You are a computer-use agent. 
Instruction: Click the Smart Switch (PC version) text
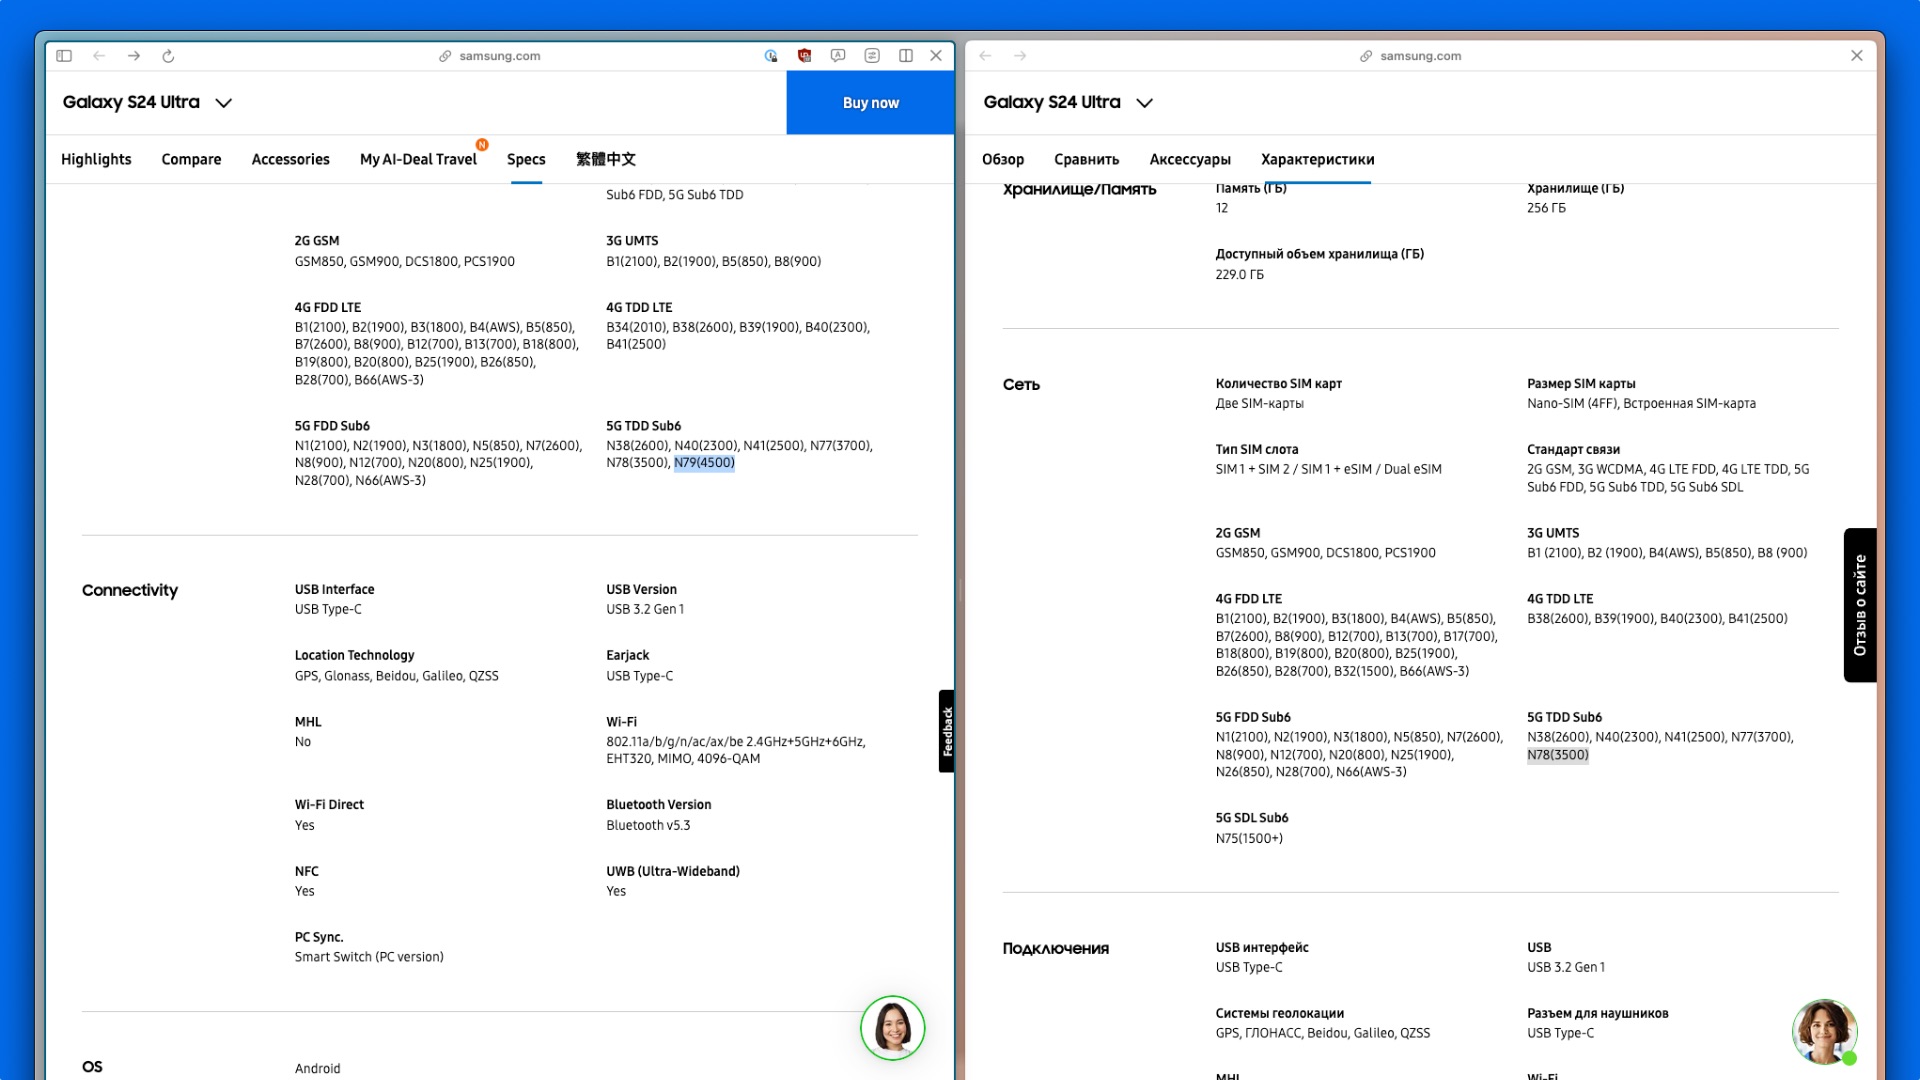(x=369, y=957)
